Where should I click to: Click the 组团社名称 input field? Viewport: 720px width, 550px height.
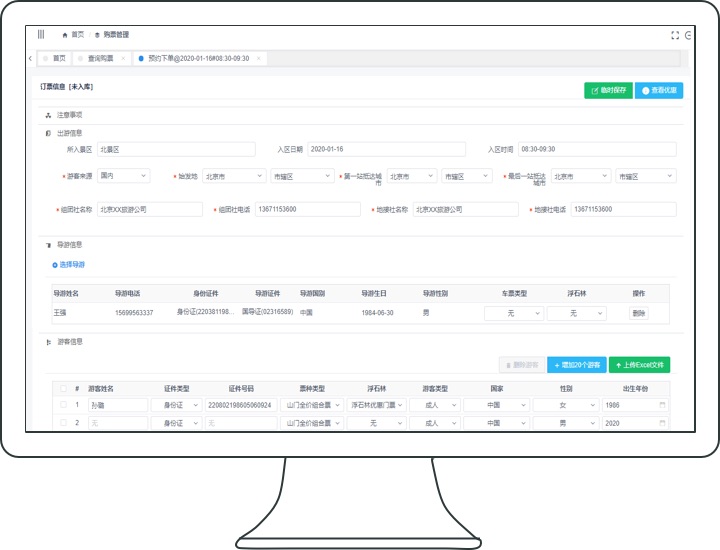tap(152, 210)
